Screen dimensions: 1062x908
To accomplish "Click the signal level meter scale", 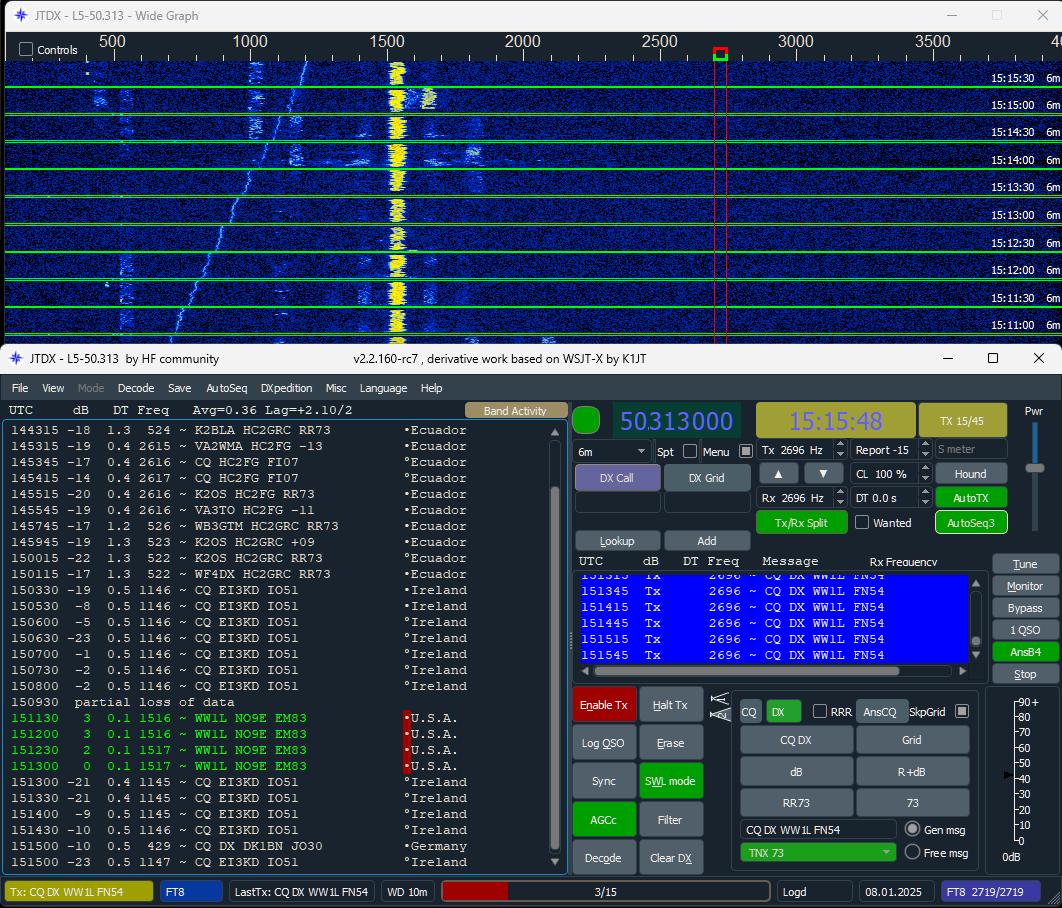I will point(1022,771).
